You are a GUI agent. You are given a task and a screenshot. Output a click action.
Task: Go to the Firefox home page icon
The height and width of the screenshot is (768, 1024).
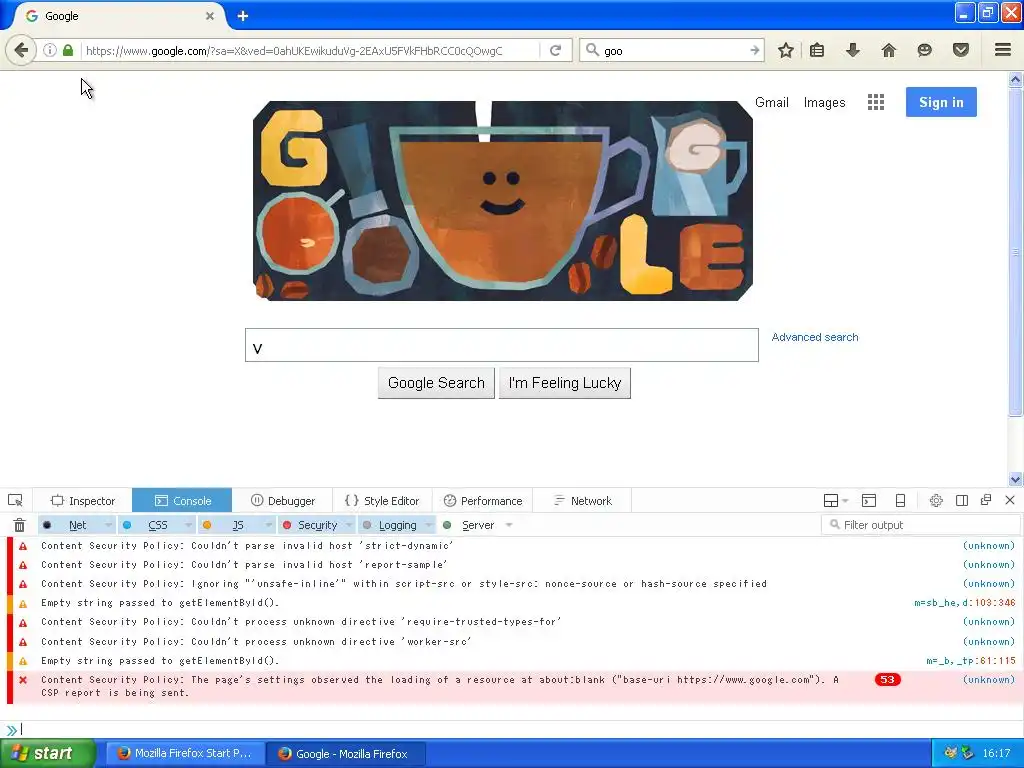tap(888, 50)
